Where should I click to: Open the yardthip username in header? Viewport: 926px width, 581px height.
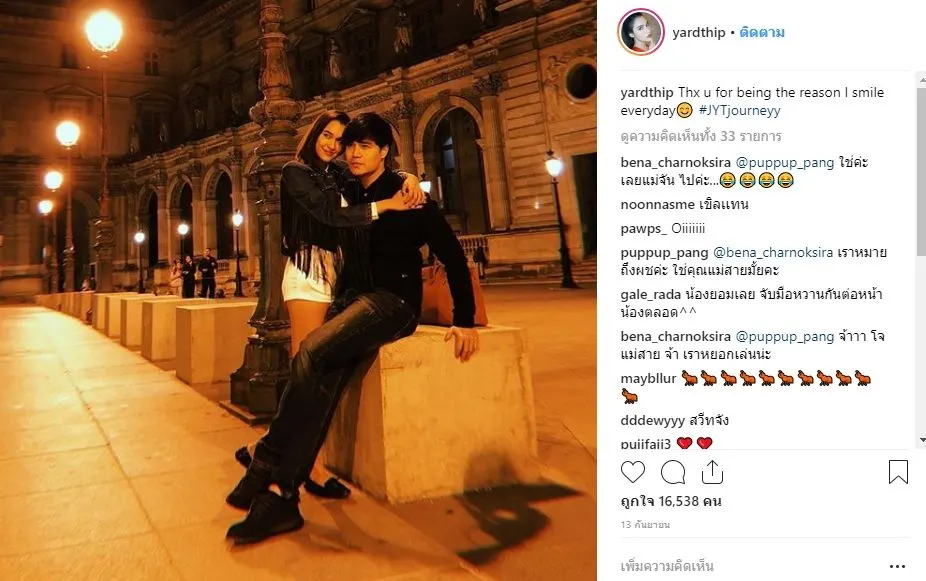pyautogui.click(x=699, y=32)
